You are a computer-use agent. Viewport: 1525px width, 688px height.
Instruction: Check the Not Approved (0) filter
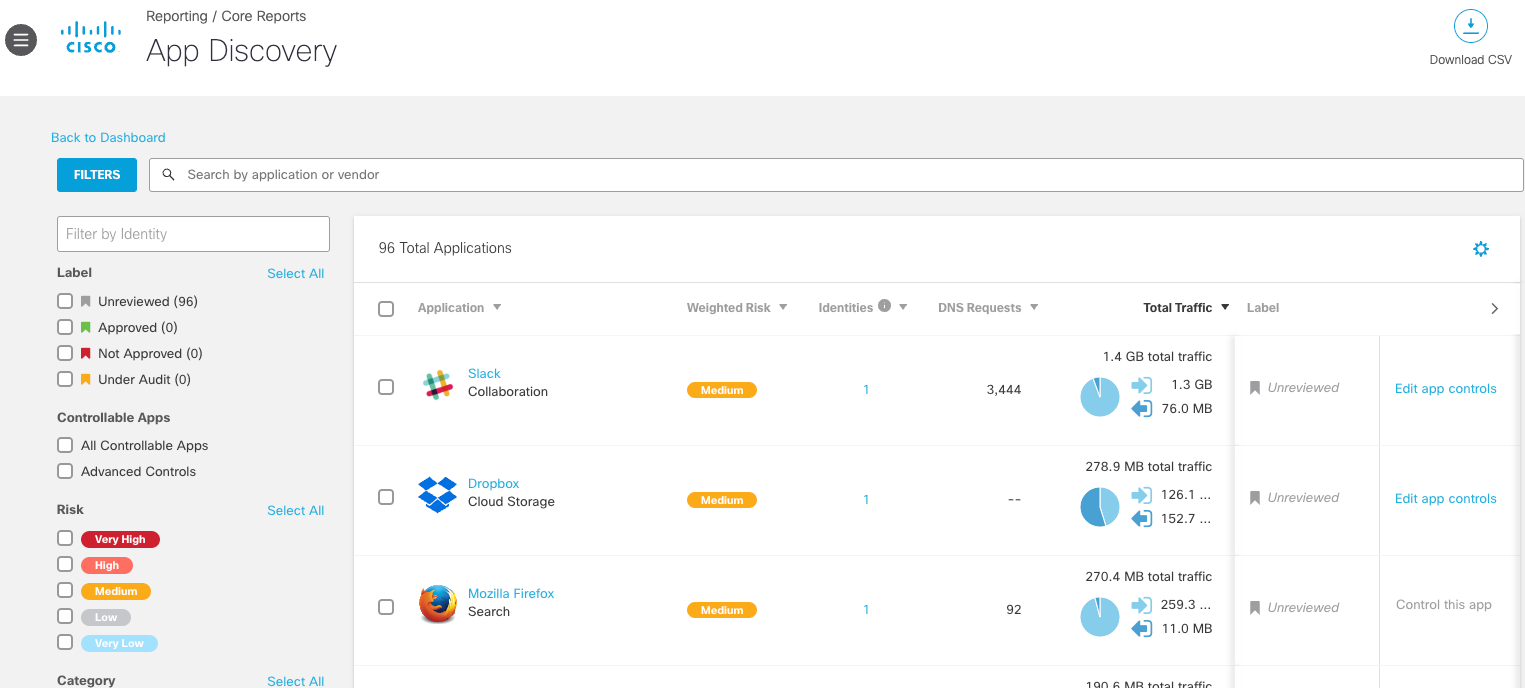click(x=65, y=353)
